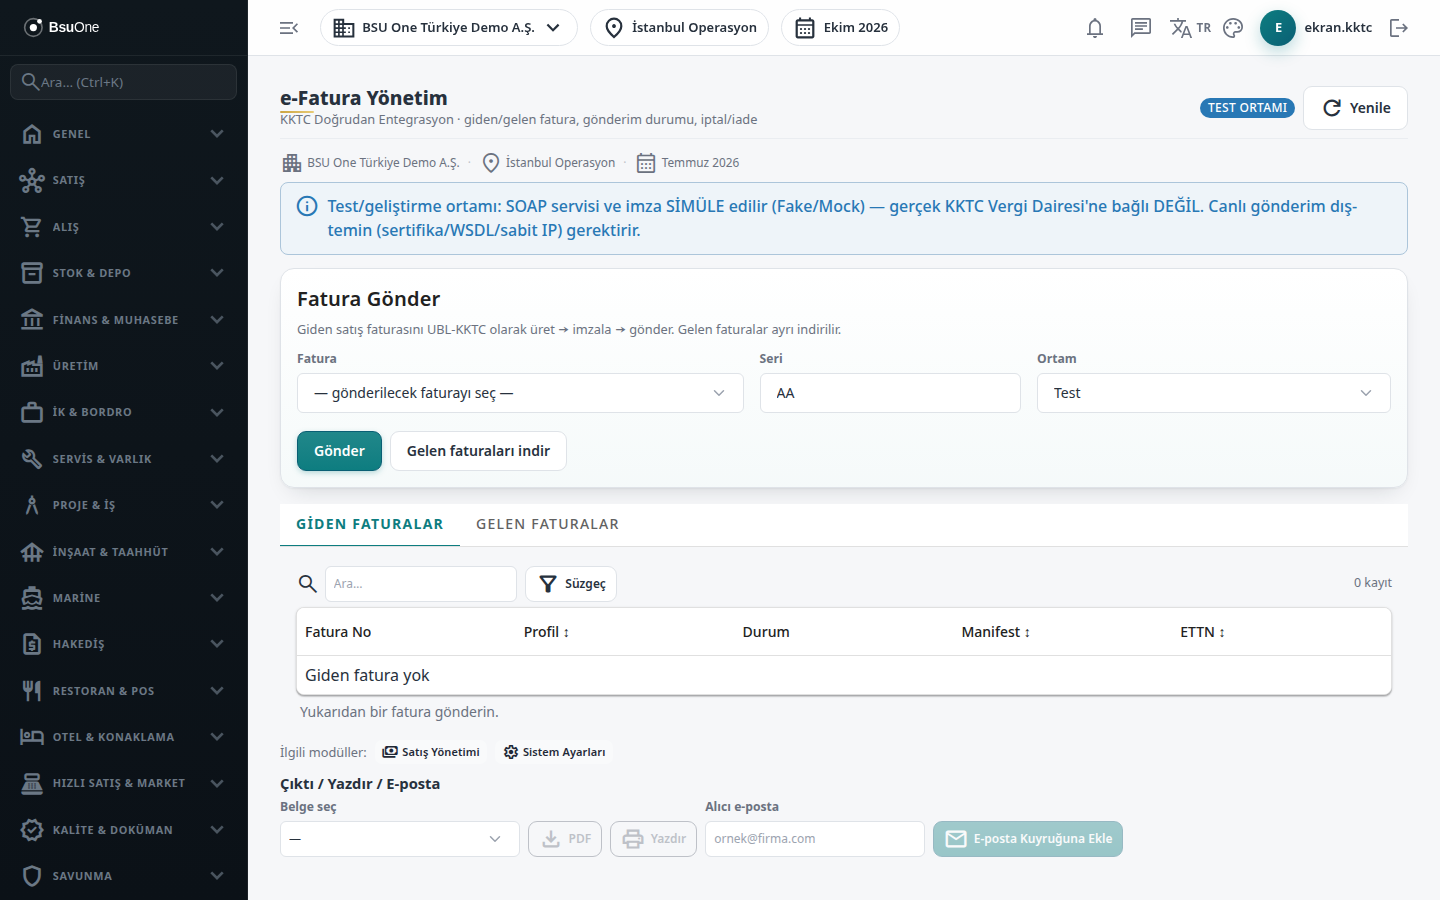Focus the Alıcı e-posta input
Viewport: 1440px width, 900px height.
[815, 839]
